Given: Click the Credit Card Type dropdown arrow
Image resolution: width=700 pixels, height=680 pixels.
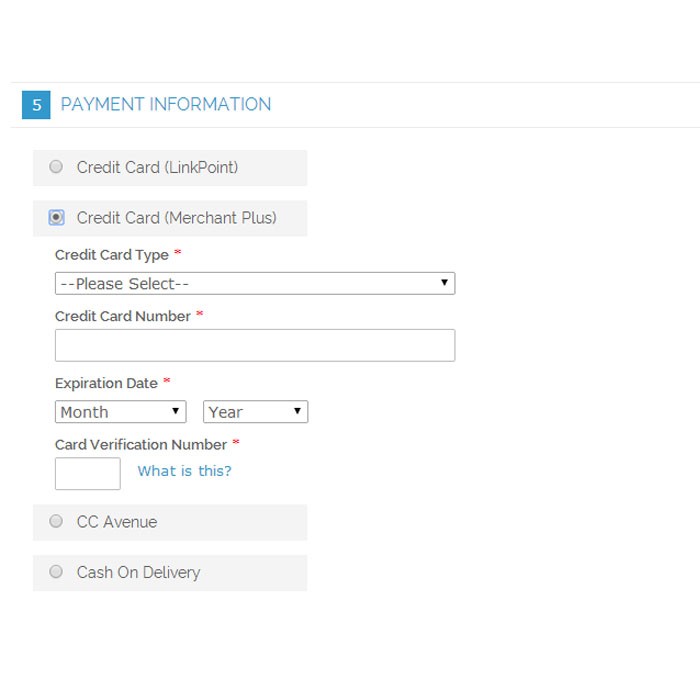Looking at the screenshot, I should pyautogui.click(x=444, y=284).
